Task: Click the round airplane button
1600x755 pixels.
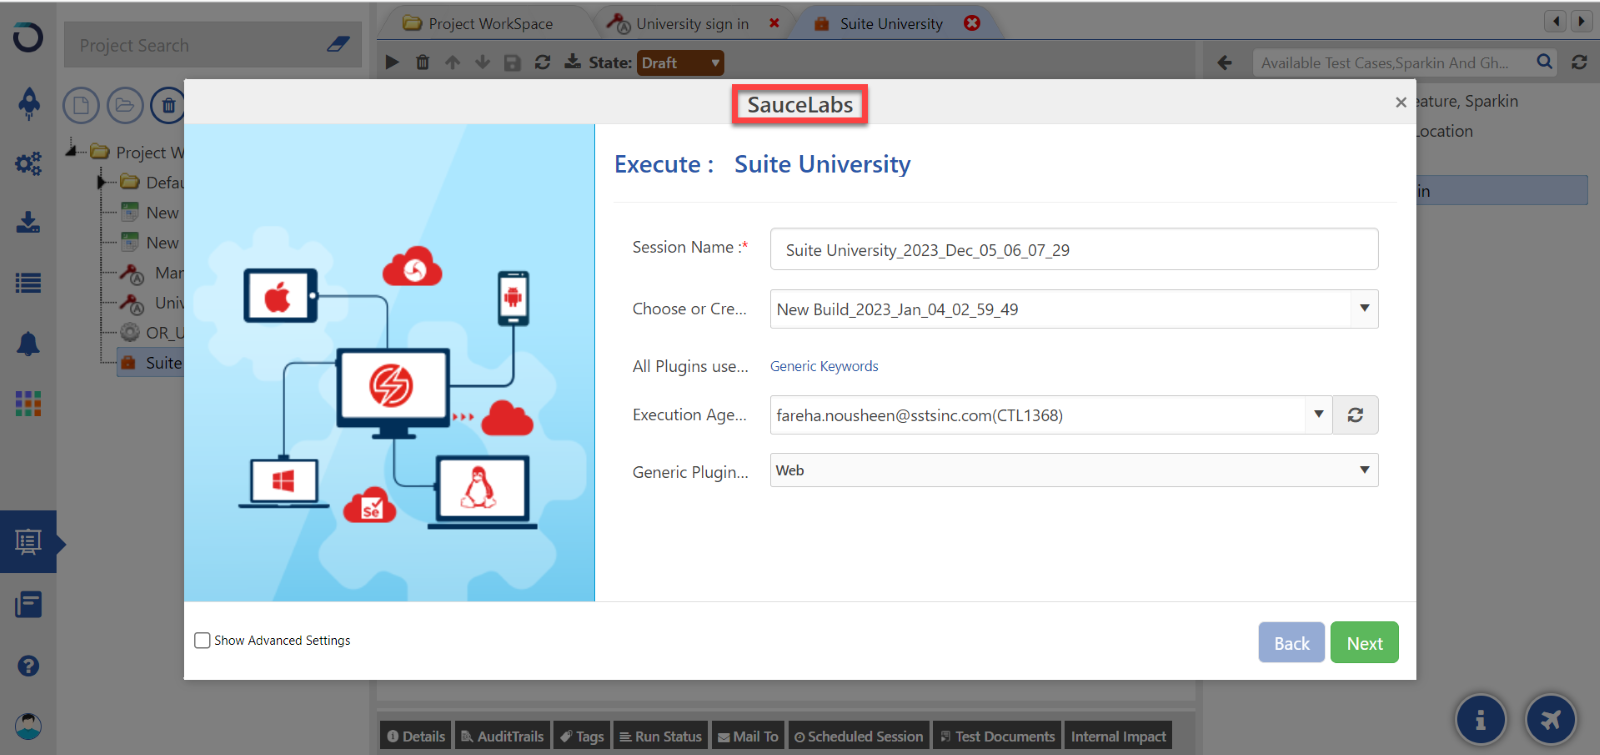Action: pyautogui.click(x=1551, y=719)
